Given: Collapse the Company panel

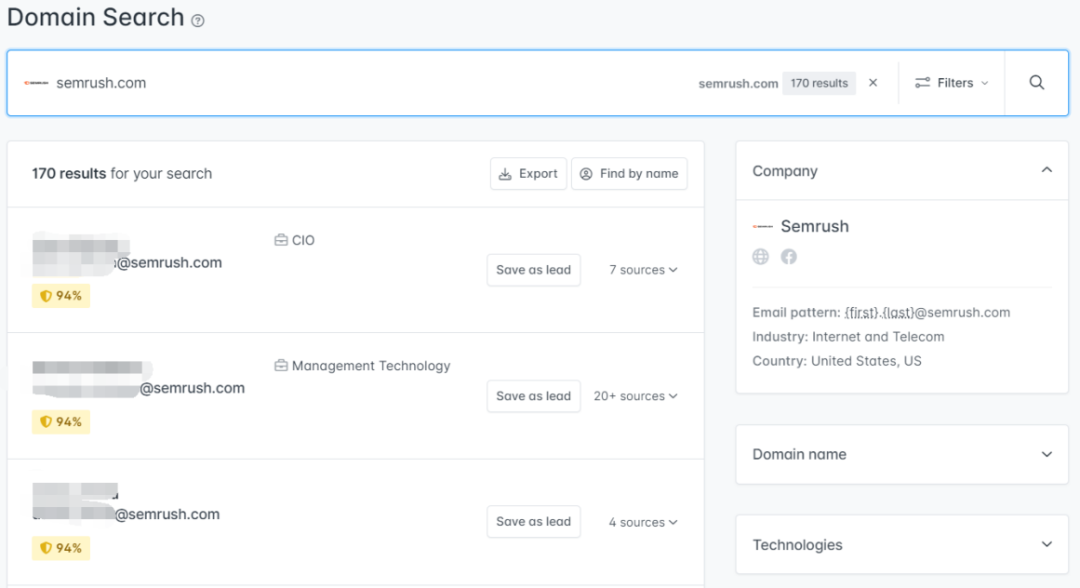Looking at the screenshot, I should (1046, 171).
